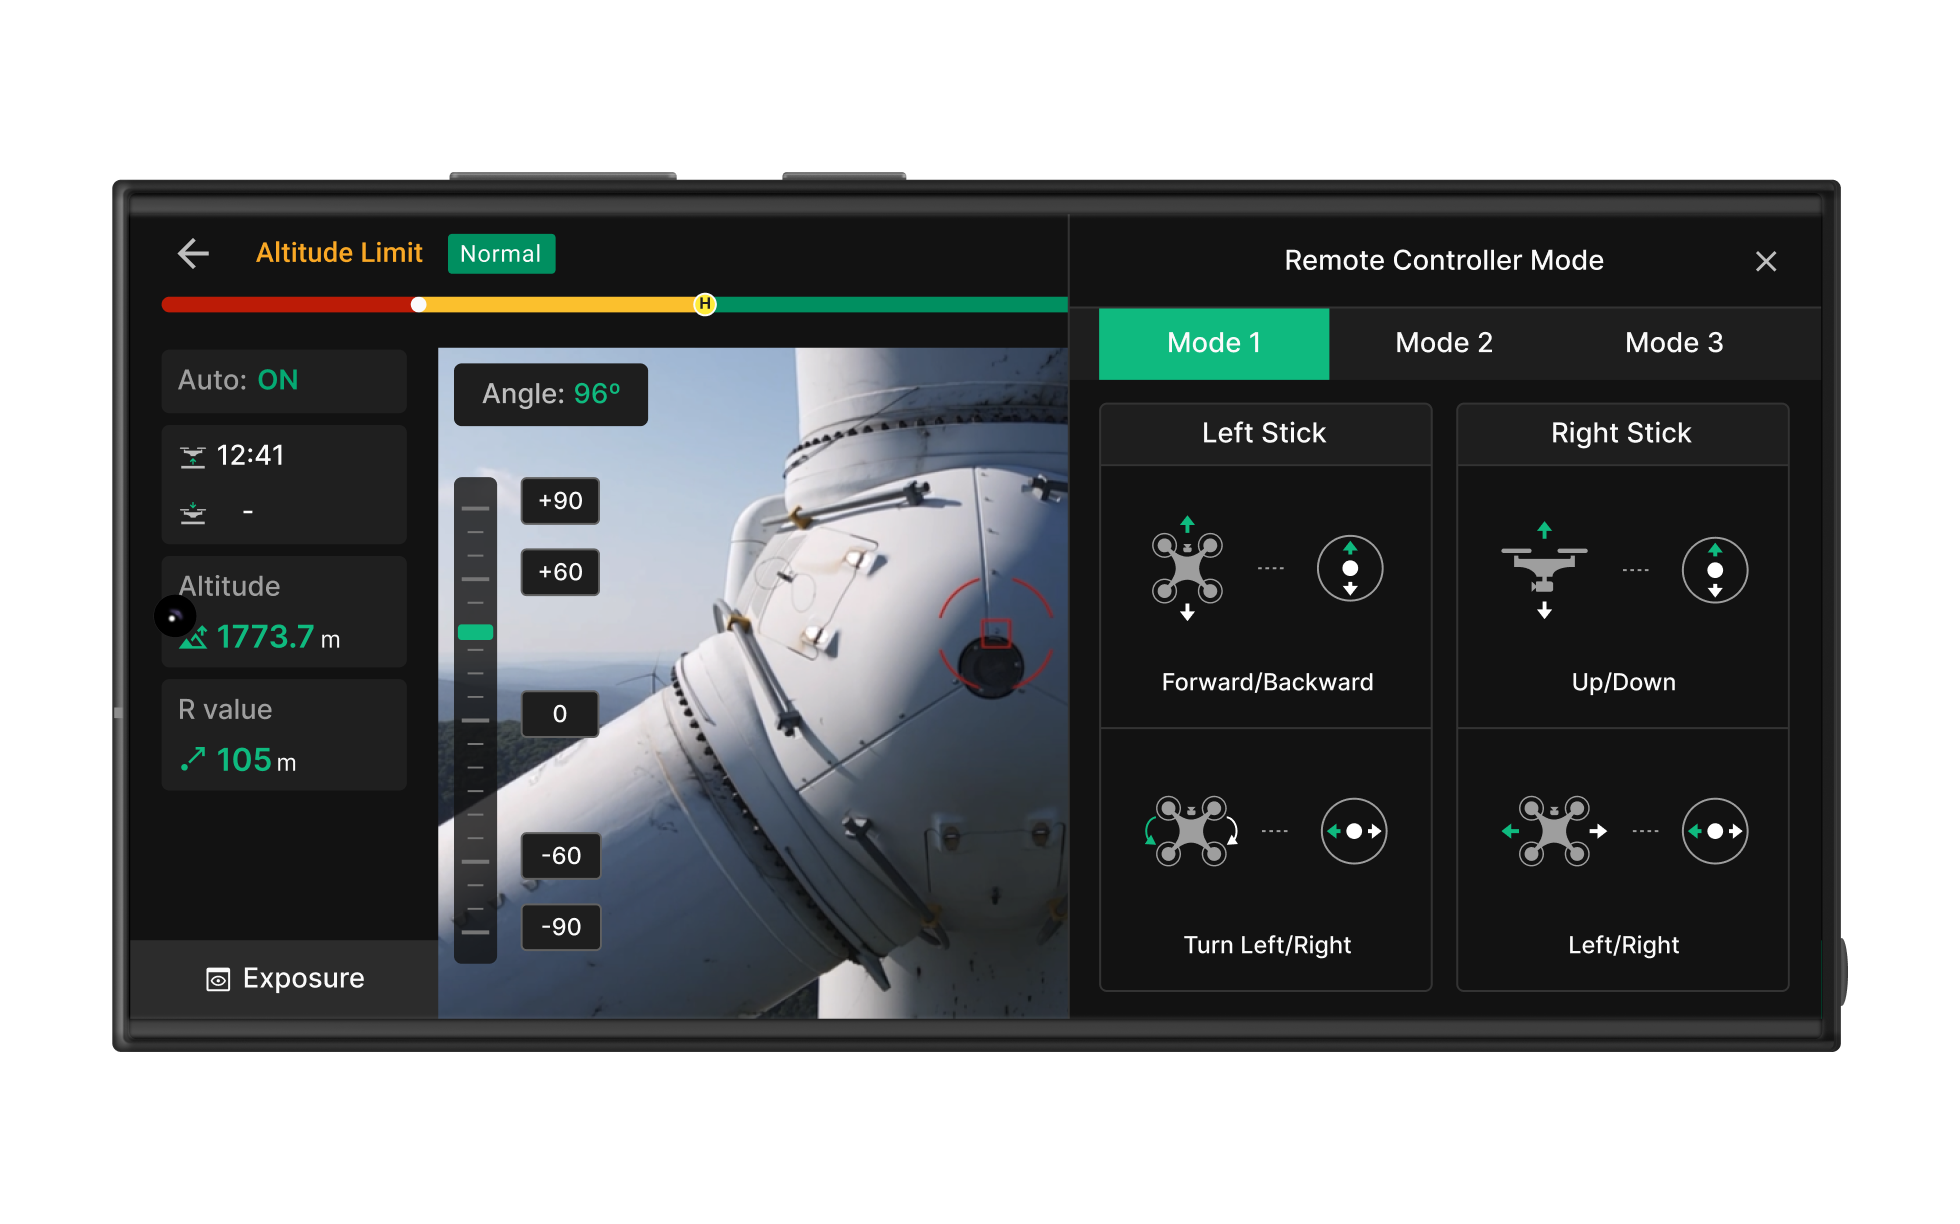
Task: Open the Exposure panel camera icon
Action: tap(216, 978)
